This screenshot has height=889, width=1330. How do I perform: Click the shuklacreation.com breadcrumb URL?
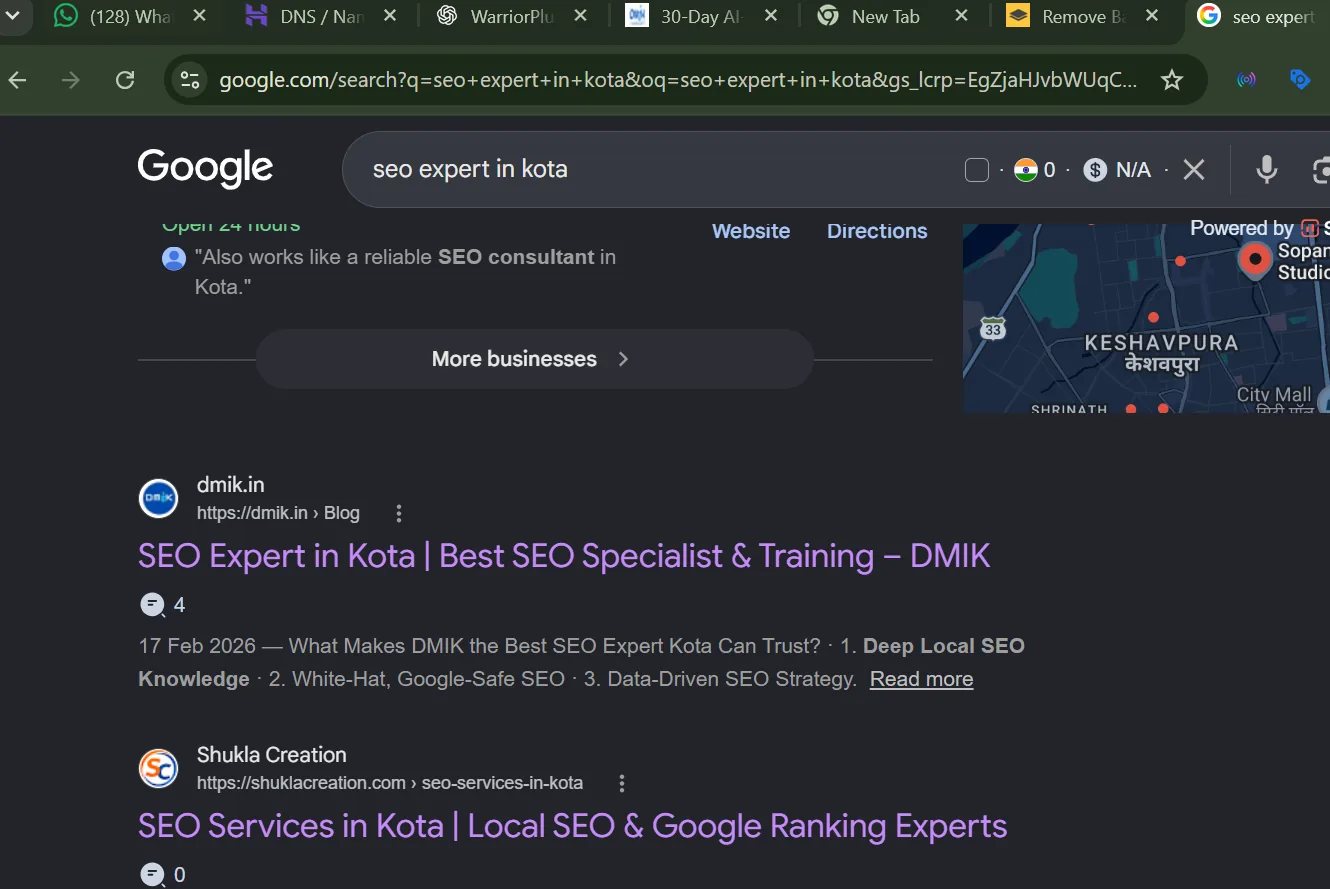(390, 783)
